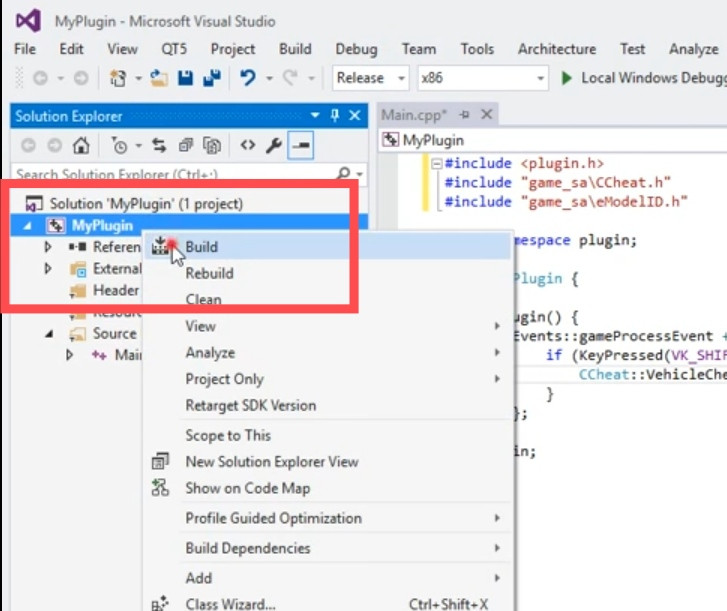Click the search magnifier in Solution Explorer
Screen dimensions: 727x611
[344, 173]
